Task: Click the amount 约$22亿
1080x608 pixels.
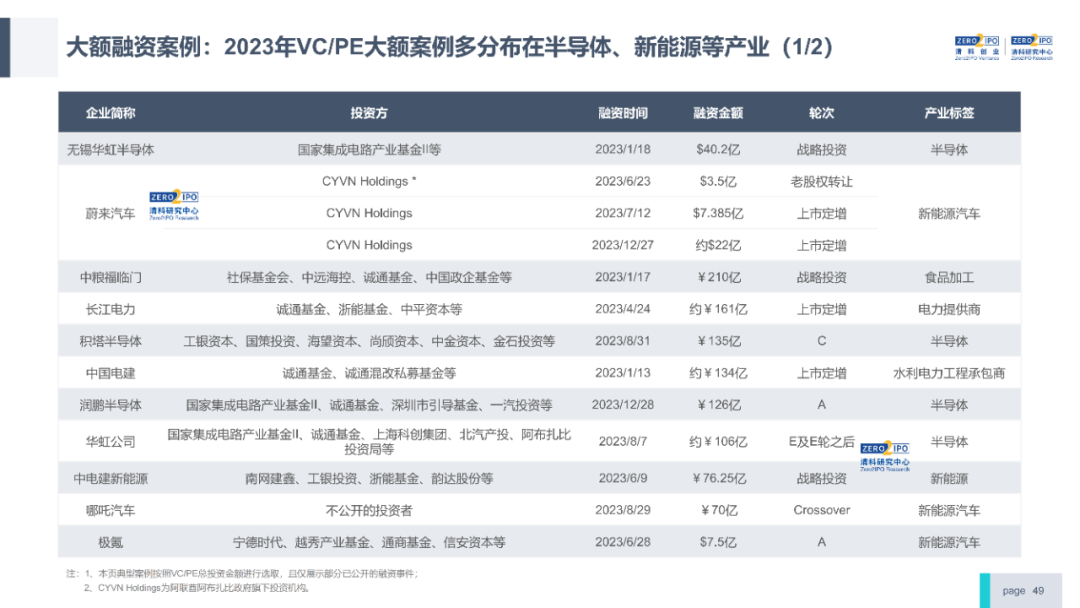Action: (718, 245)
